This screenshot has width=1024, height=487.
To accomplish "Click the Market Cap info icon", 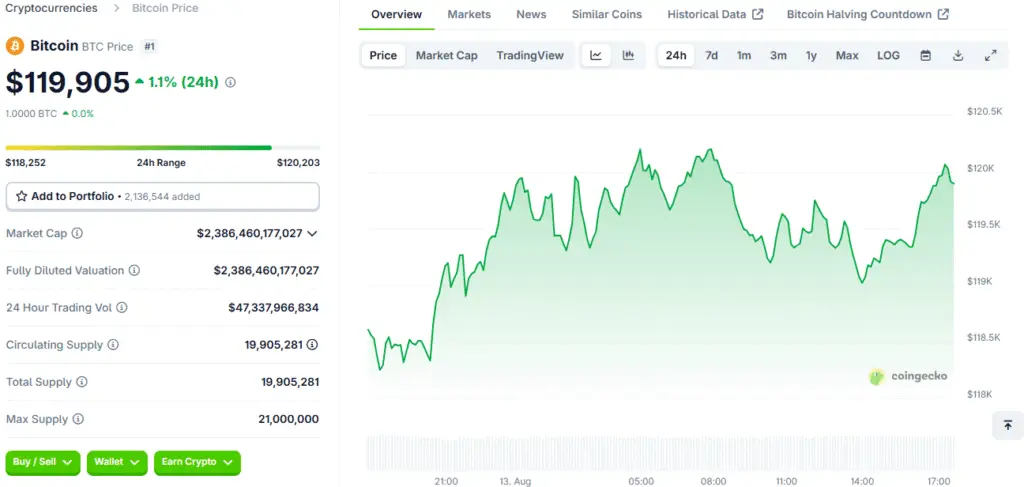I will [x=77, y=233].
